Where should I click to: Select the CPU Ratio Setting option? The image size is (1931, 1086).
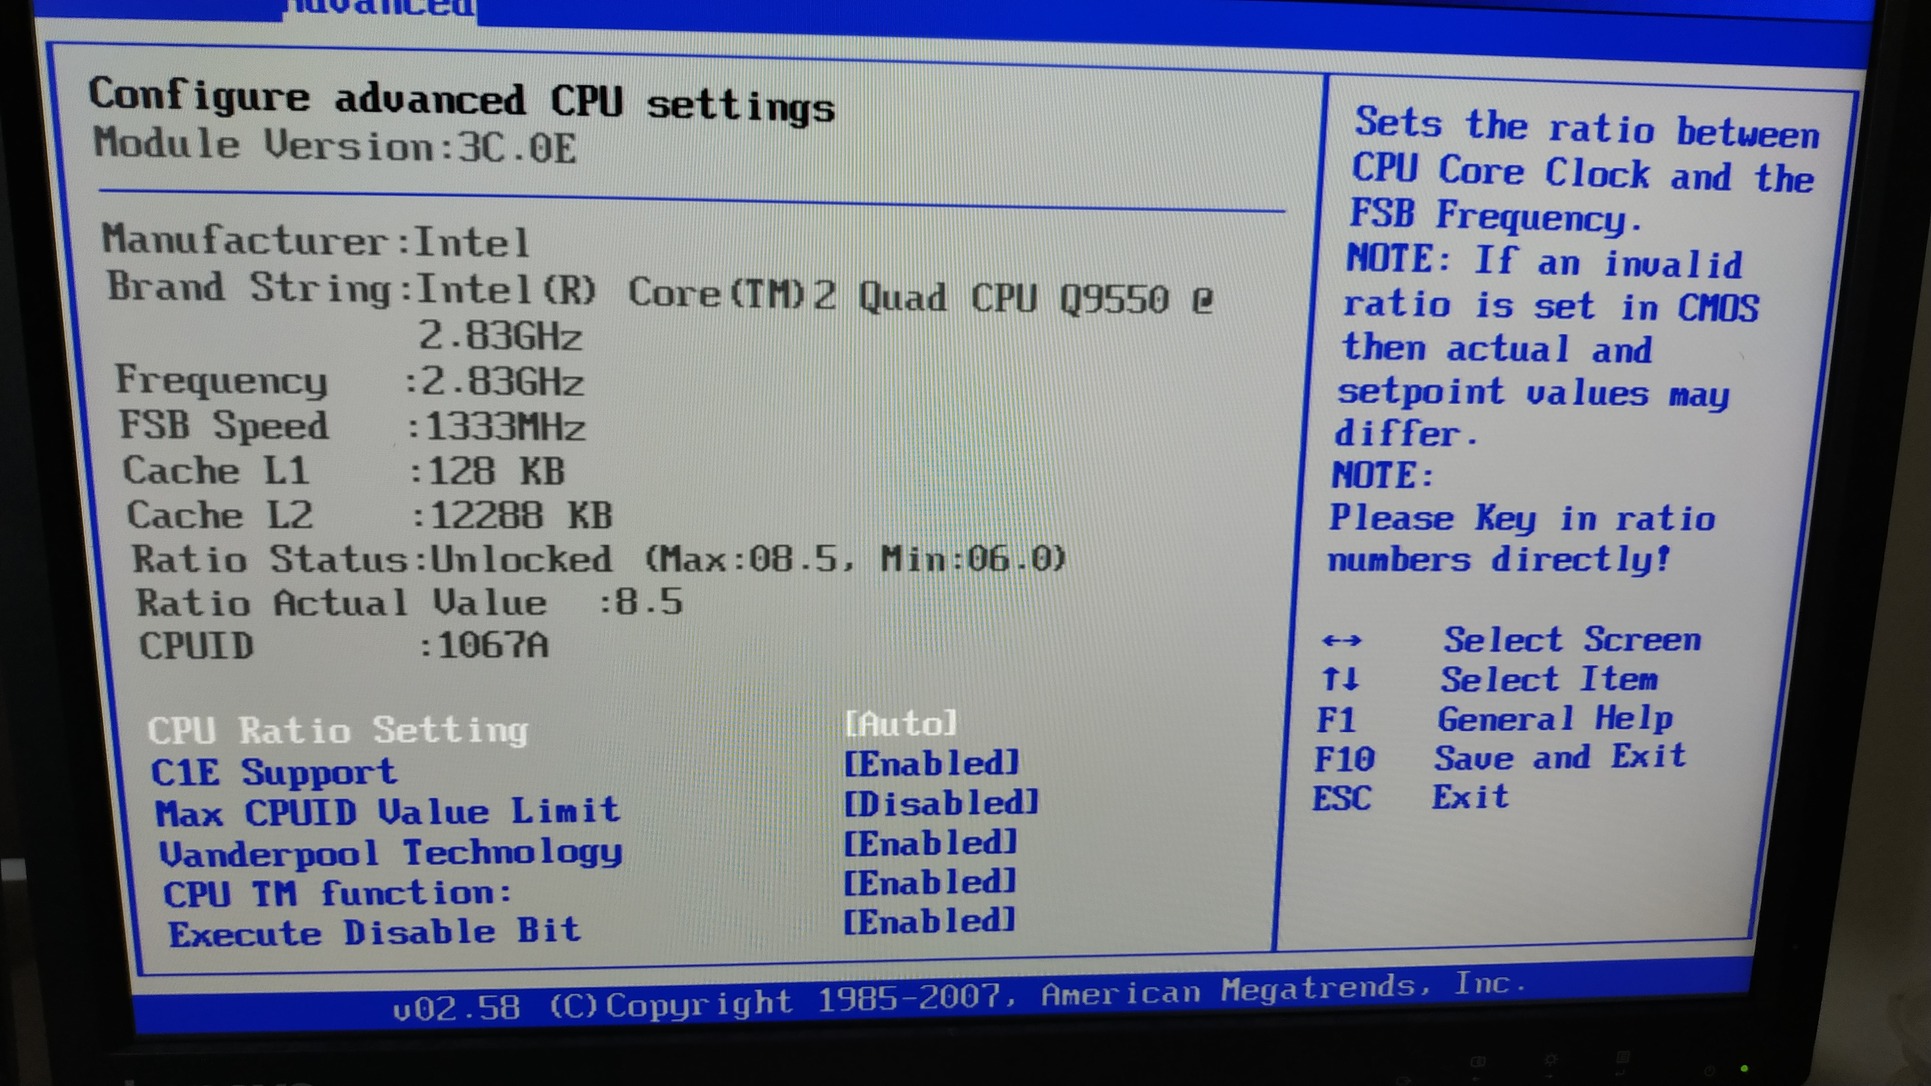tap(337, 730)
